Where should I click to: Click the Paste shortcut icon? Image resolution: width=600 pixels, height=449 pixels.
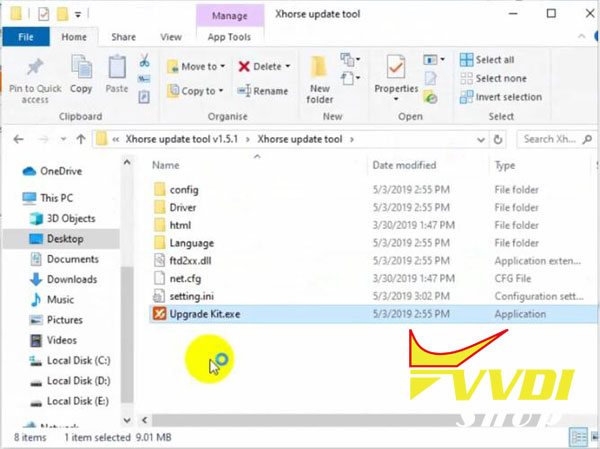point(144,97)
